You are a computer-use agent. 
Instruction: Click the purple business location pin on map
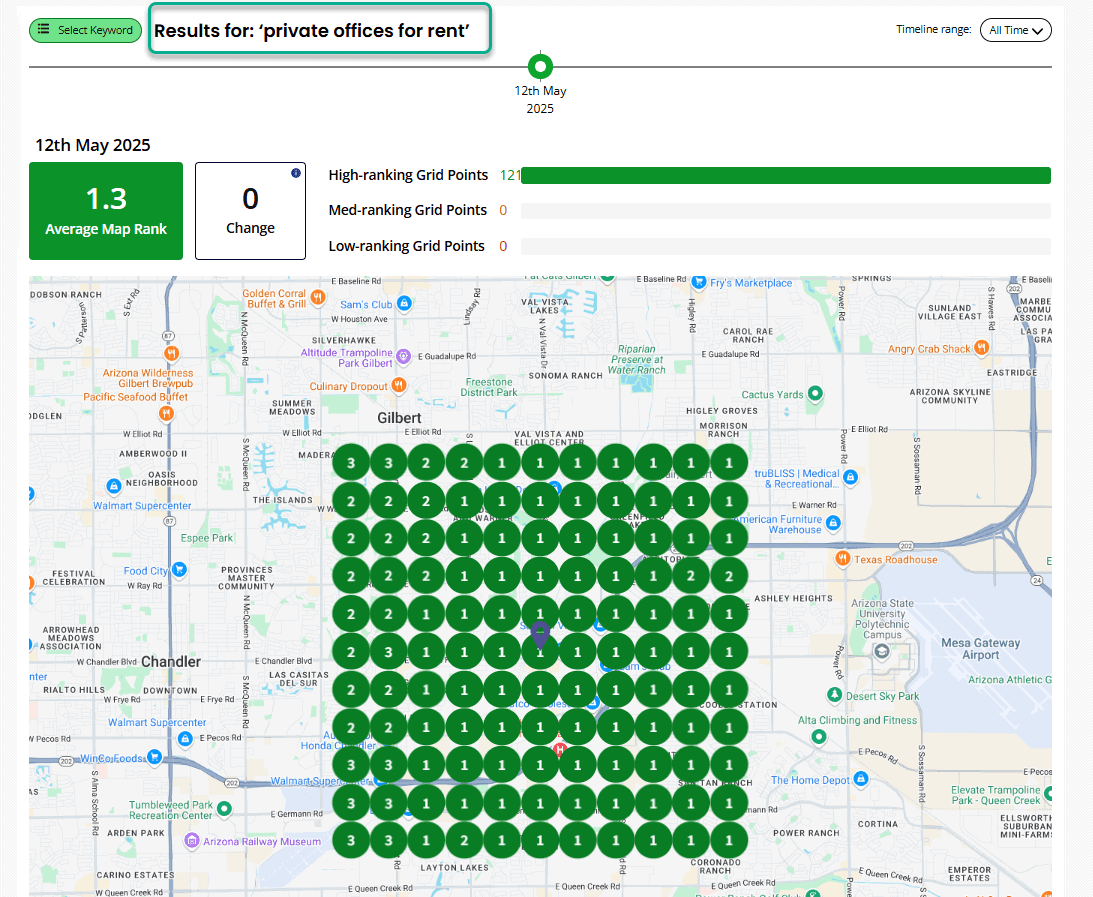click(540, 634)
